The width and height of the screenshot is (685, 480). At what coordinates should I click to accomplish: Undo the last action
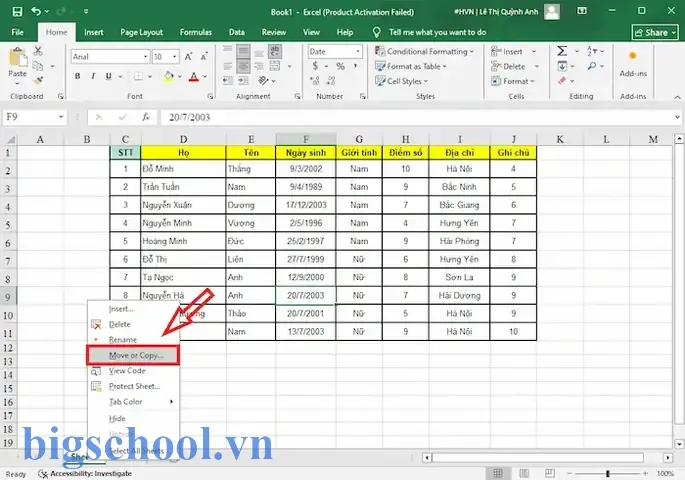(36, 11)
